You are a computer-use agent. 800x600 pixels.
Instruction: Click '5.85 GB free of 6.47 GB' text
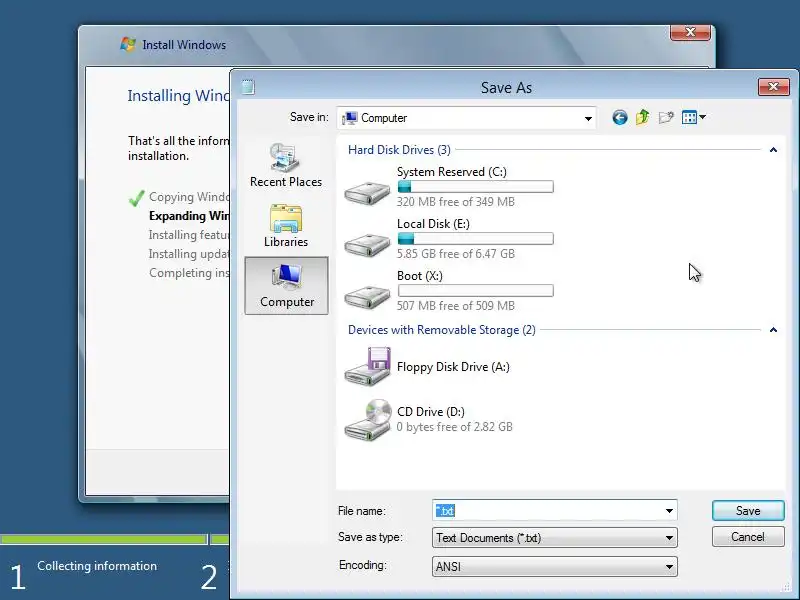pos(456,254)
